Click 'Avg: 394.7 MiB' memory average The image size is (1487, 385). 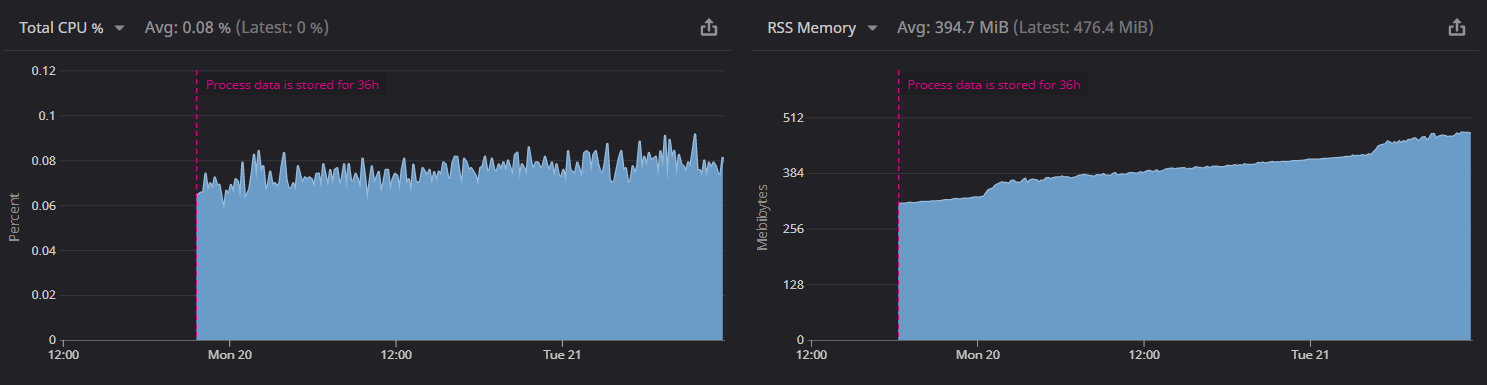(x=952, y=28)
